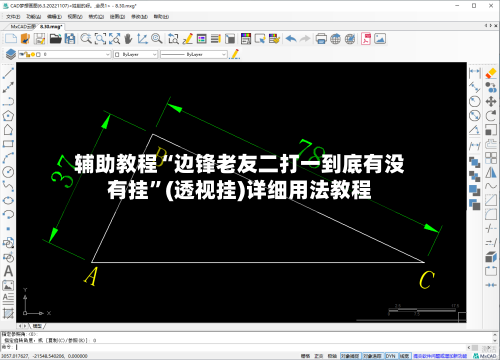Print the drawing with the printer icon
Image resolution: width=500 pixels, height=360 pixels.
pyautogui.click(x=321, y=39)
